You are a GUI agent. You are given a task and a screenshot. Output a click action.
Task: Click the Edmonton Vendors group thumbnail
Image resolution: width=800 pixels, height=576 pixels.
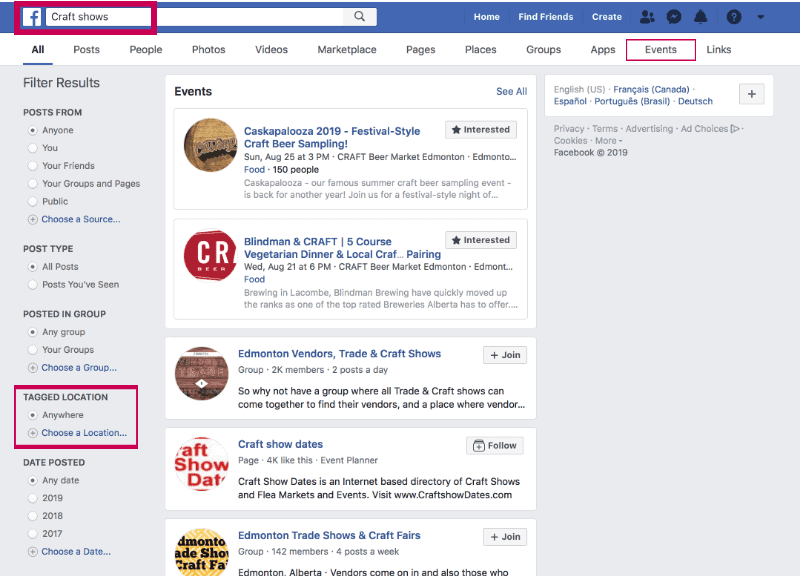pyautogui.click(x=202, y=373)
